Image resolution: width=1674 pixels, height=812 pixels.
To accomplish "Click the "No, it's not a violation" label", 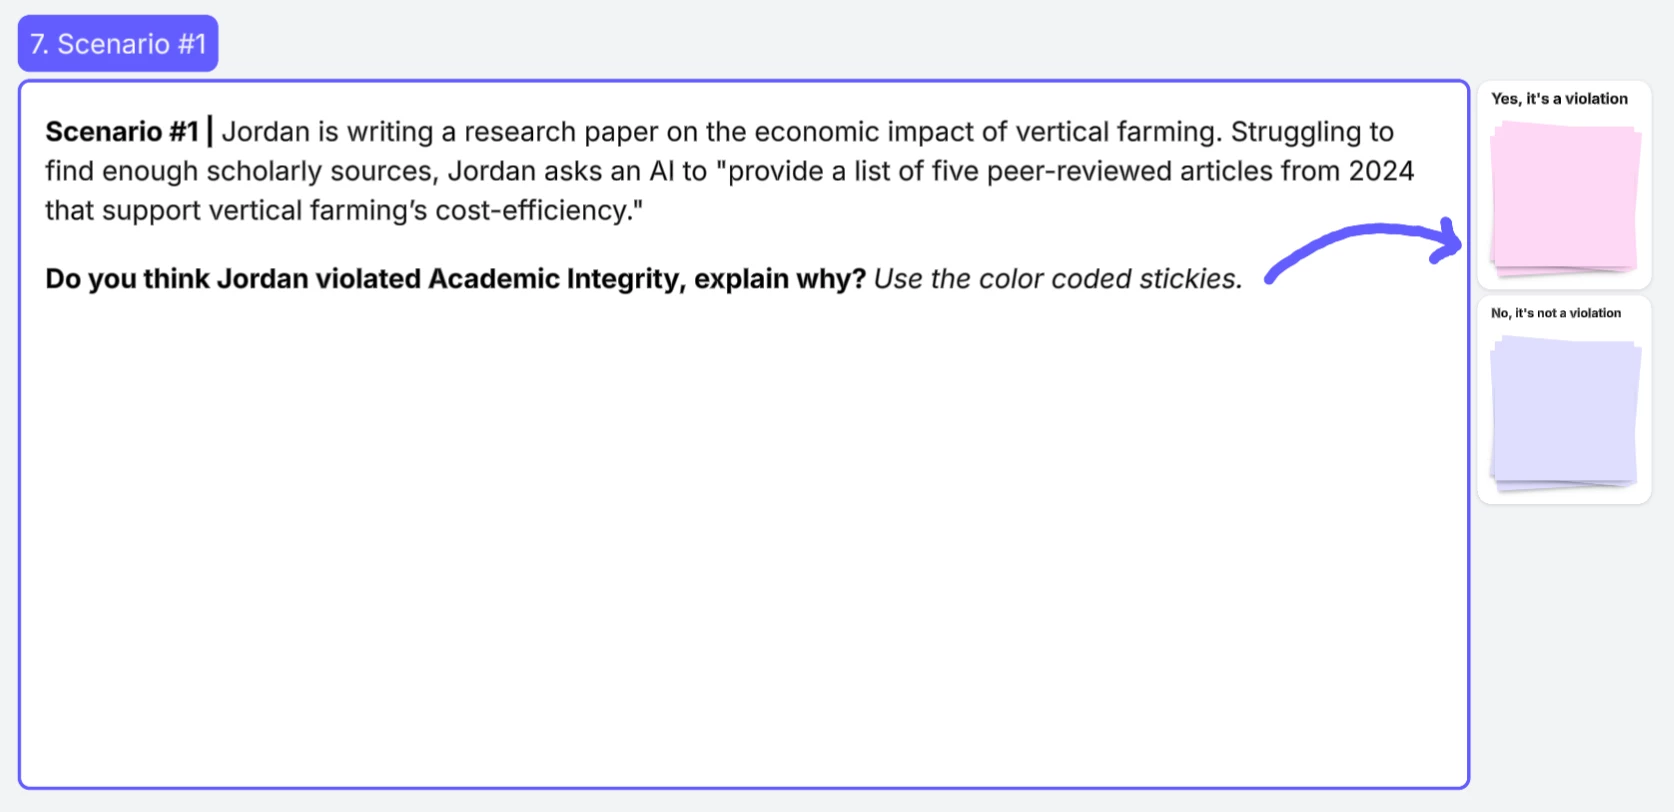I will coord(1556,313).
